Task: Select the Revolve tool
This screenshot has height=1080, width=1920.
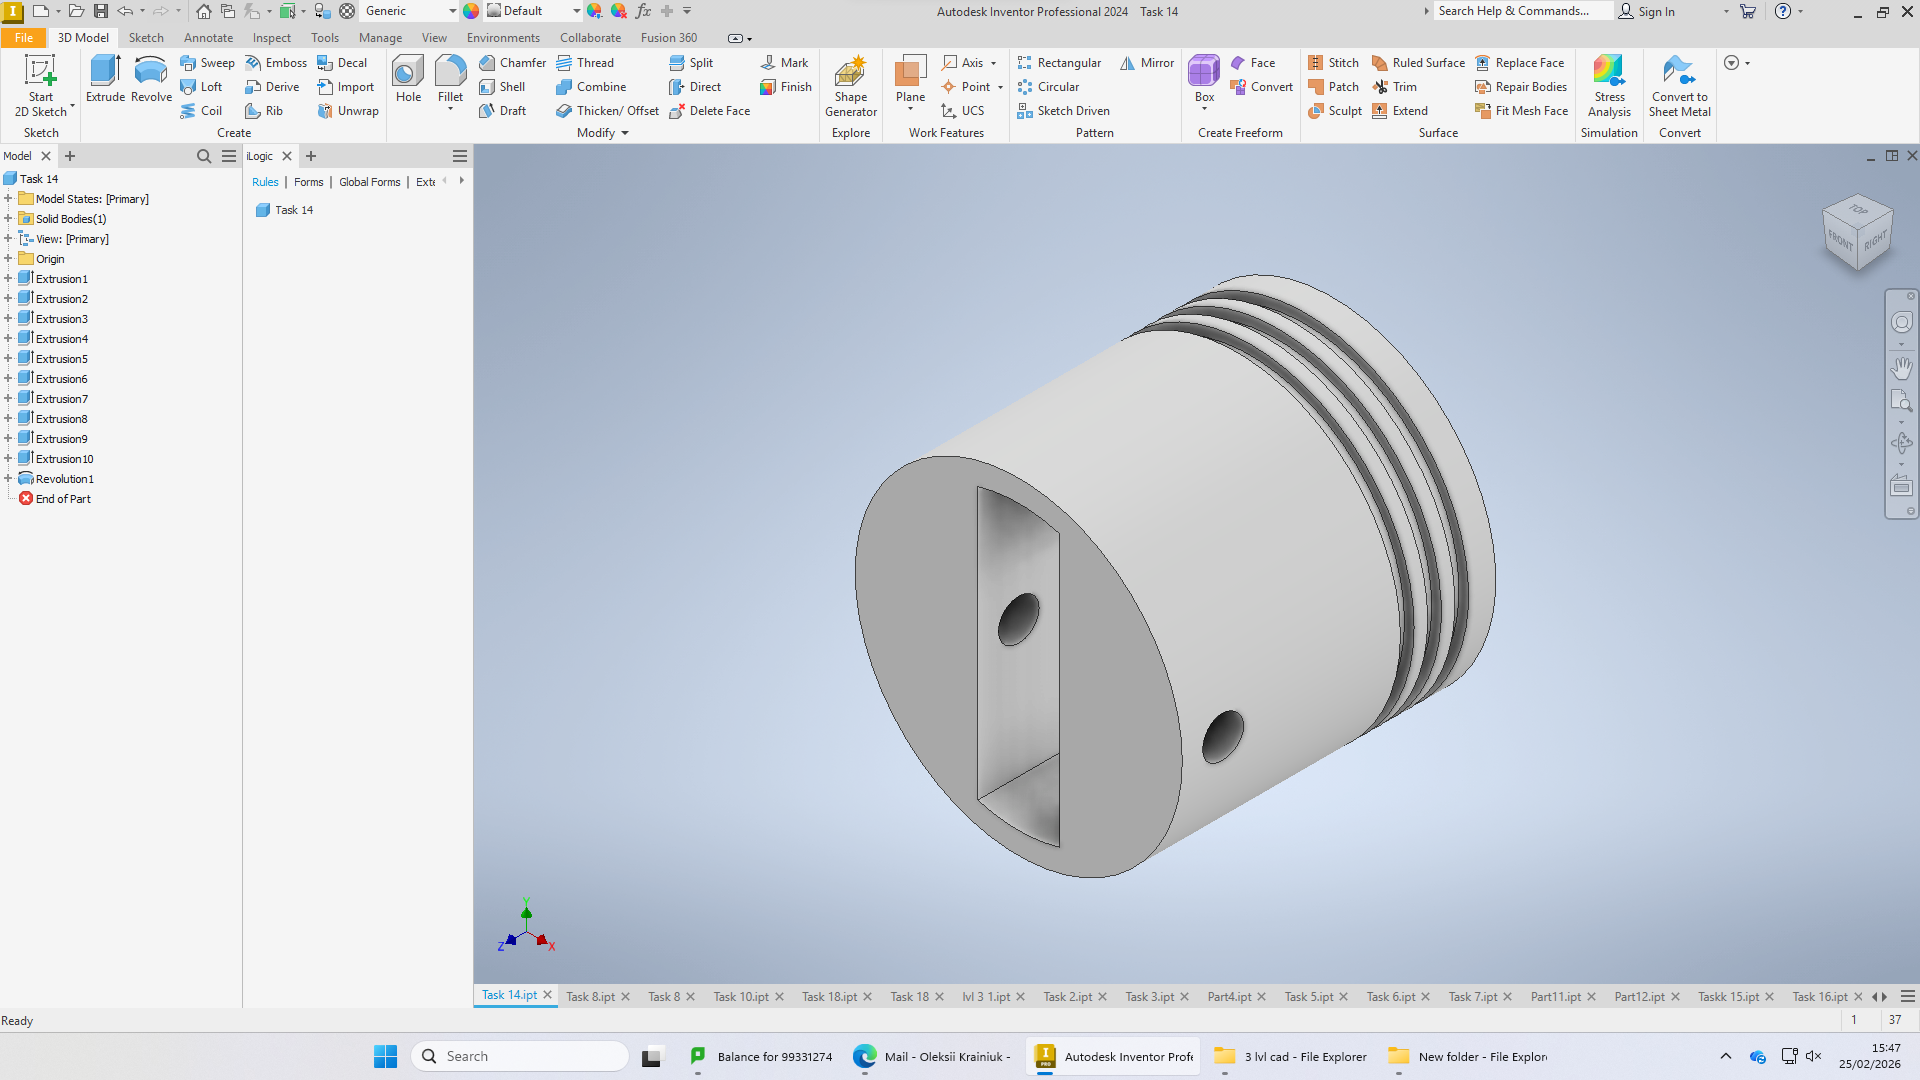Action: 151,79
